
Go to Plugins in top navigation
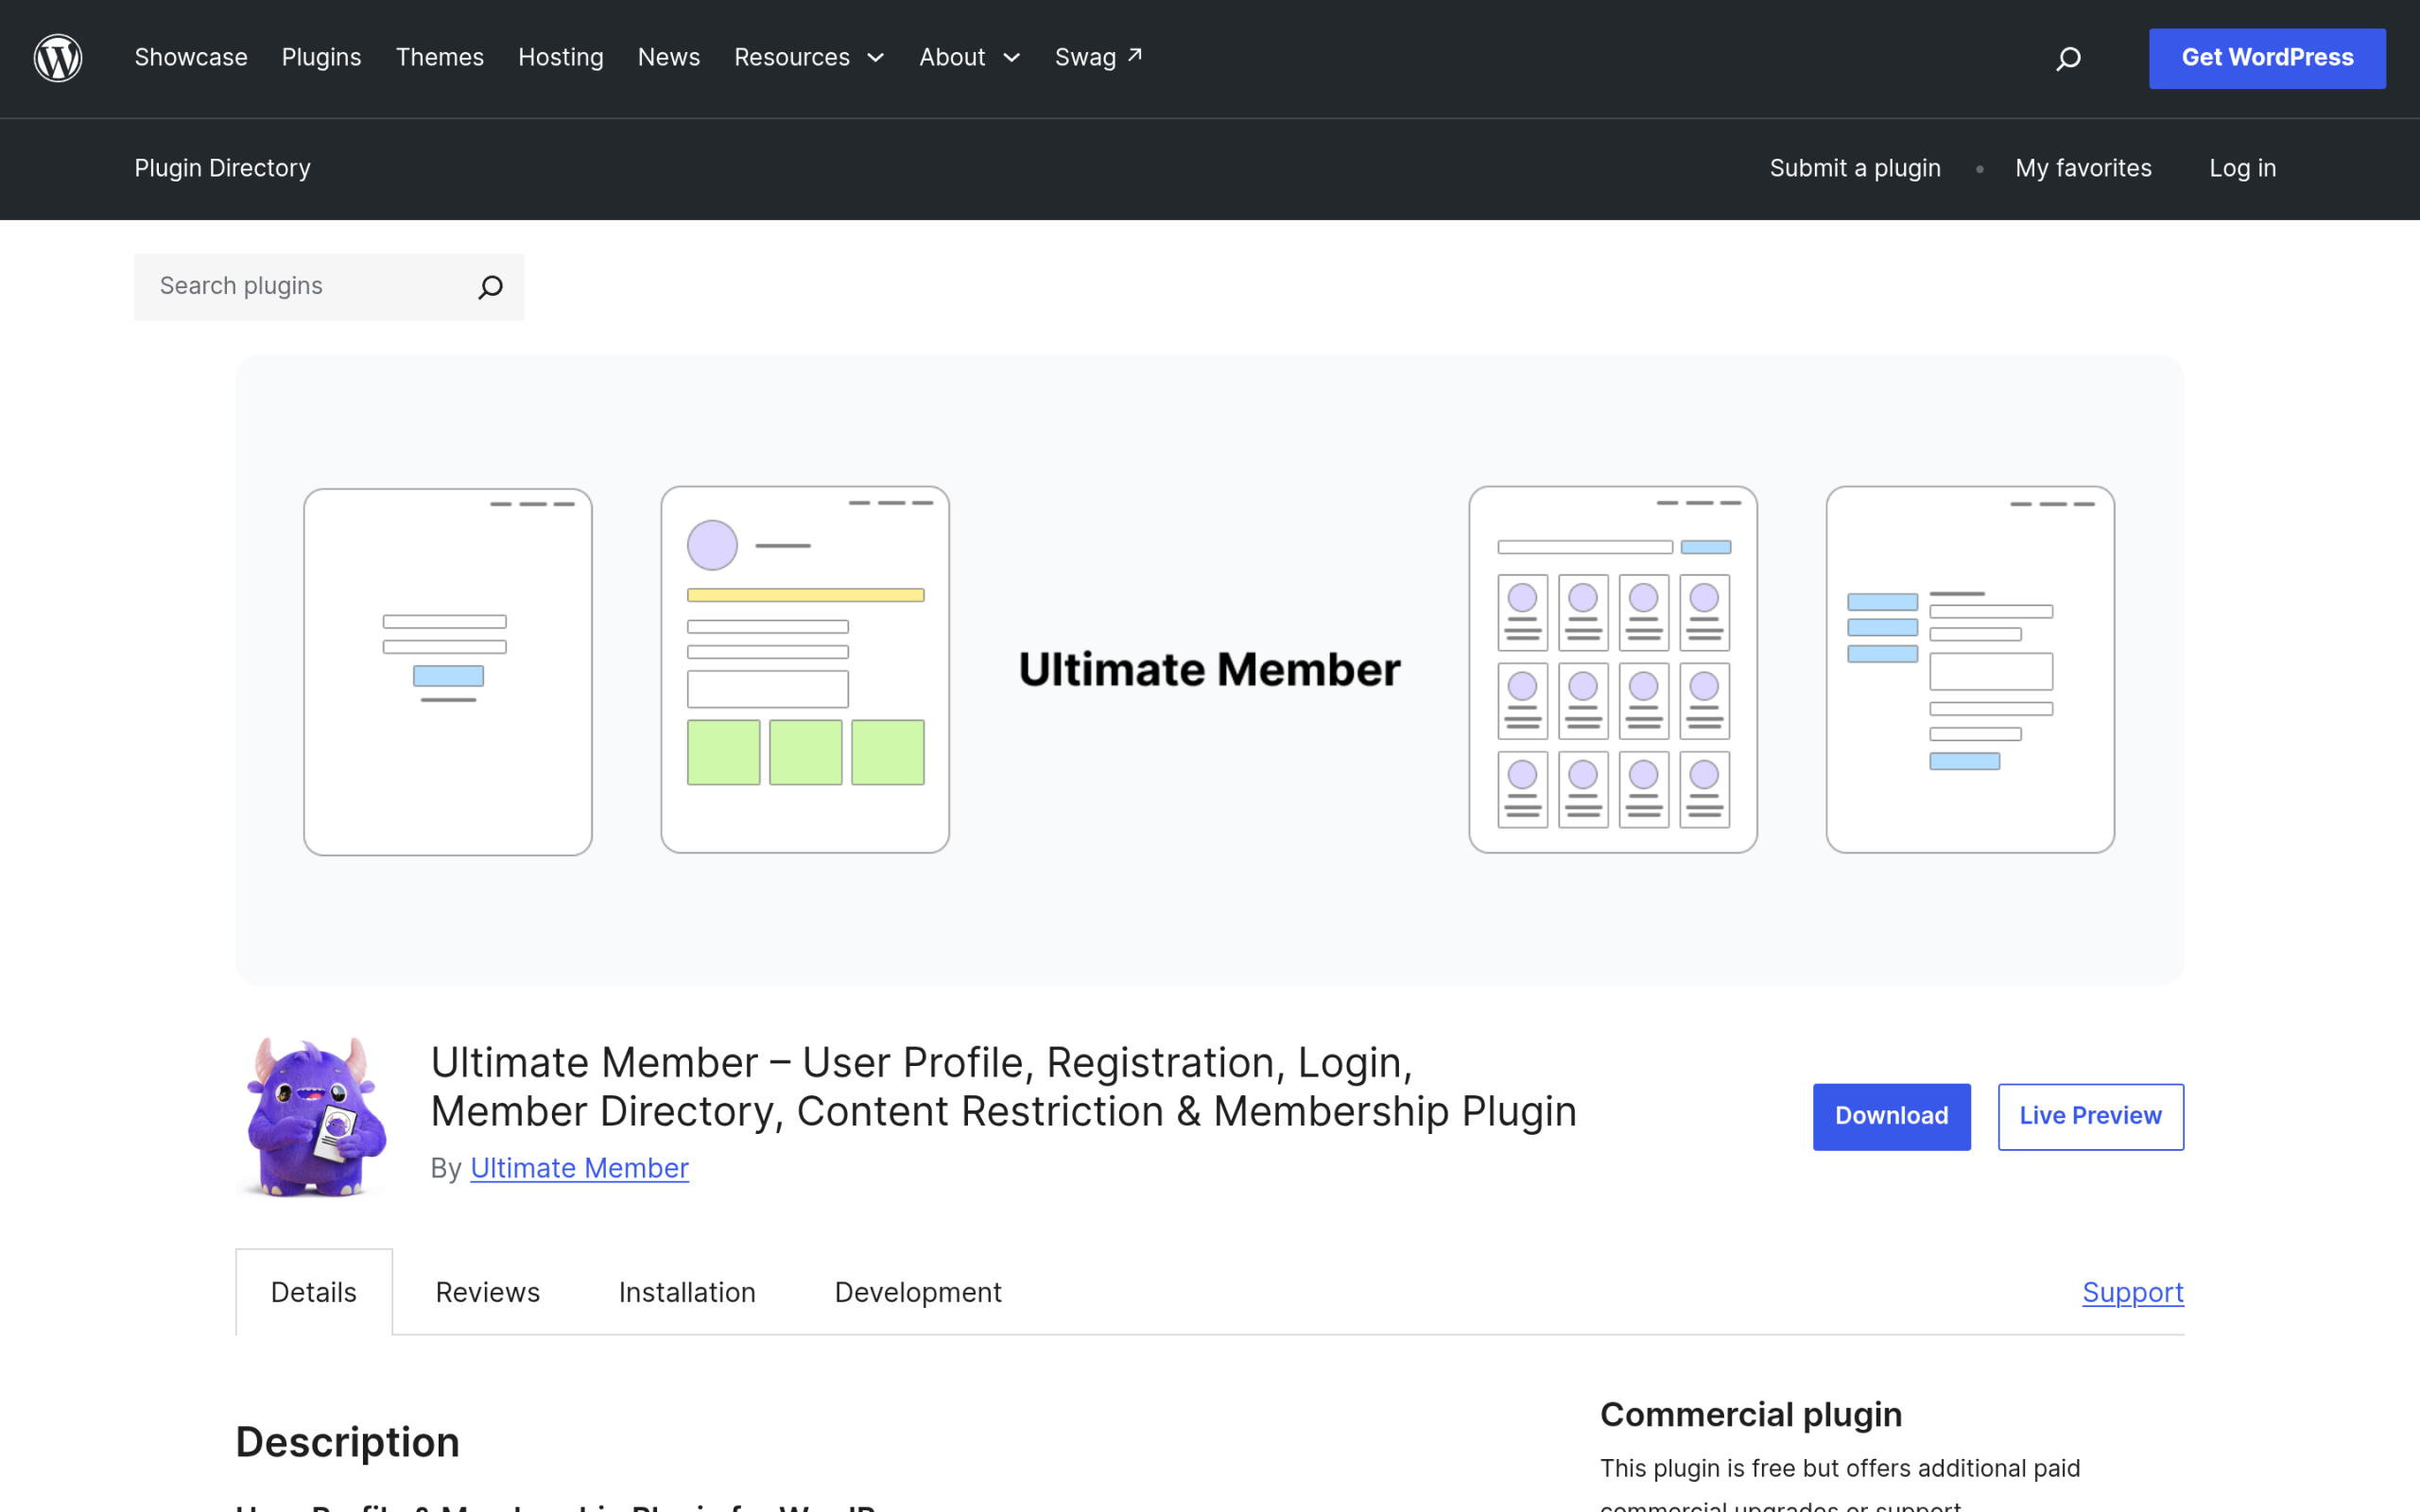click(x=321, y=58)
